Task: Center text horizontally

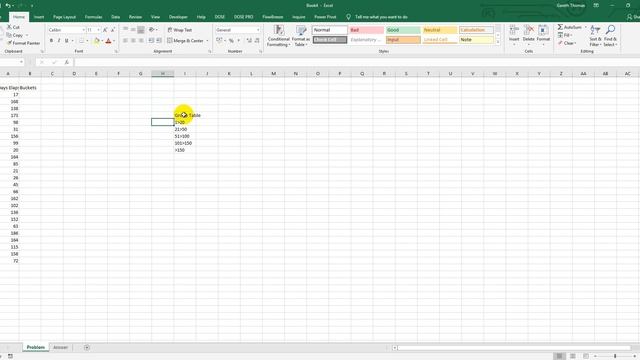Action: (133, 41)
